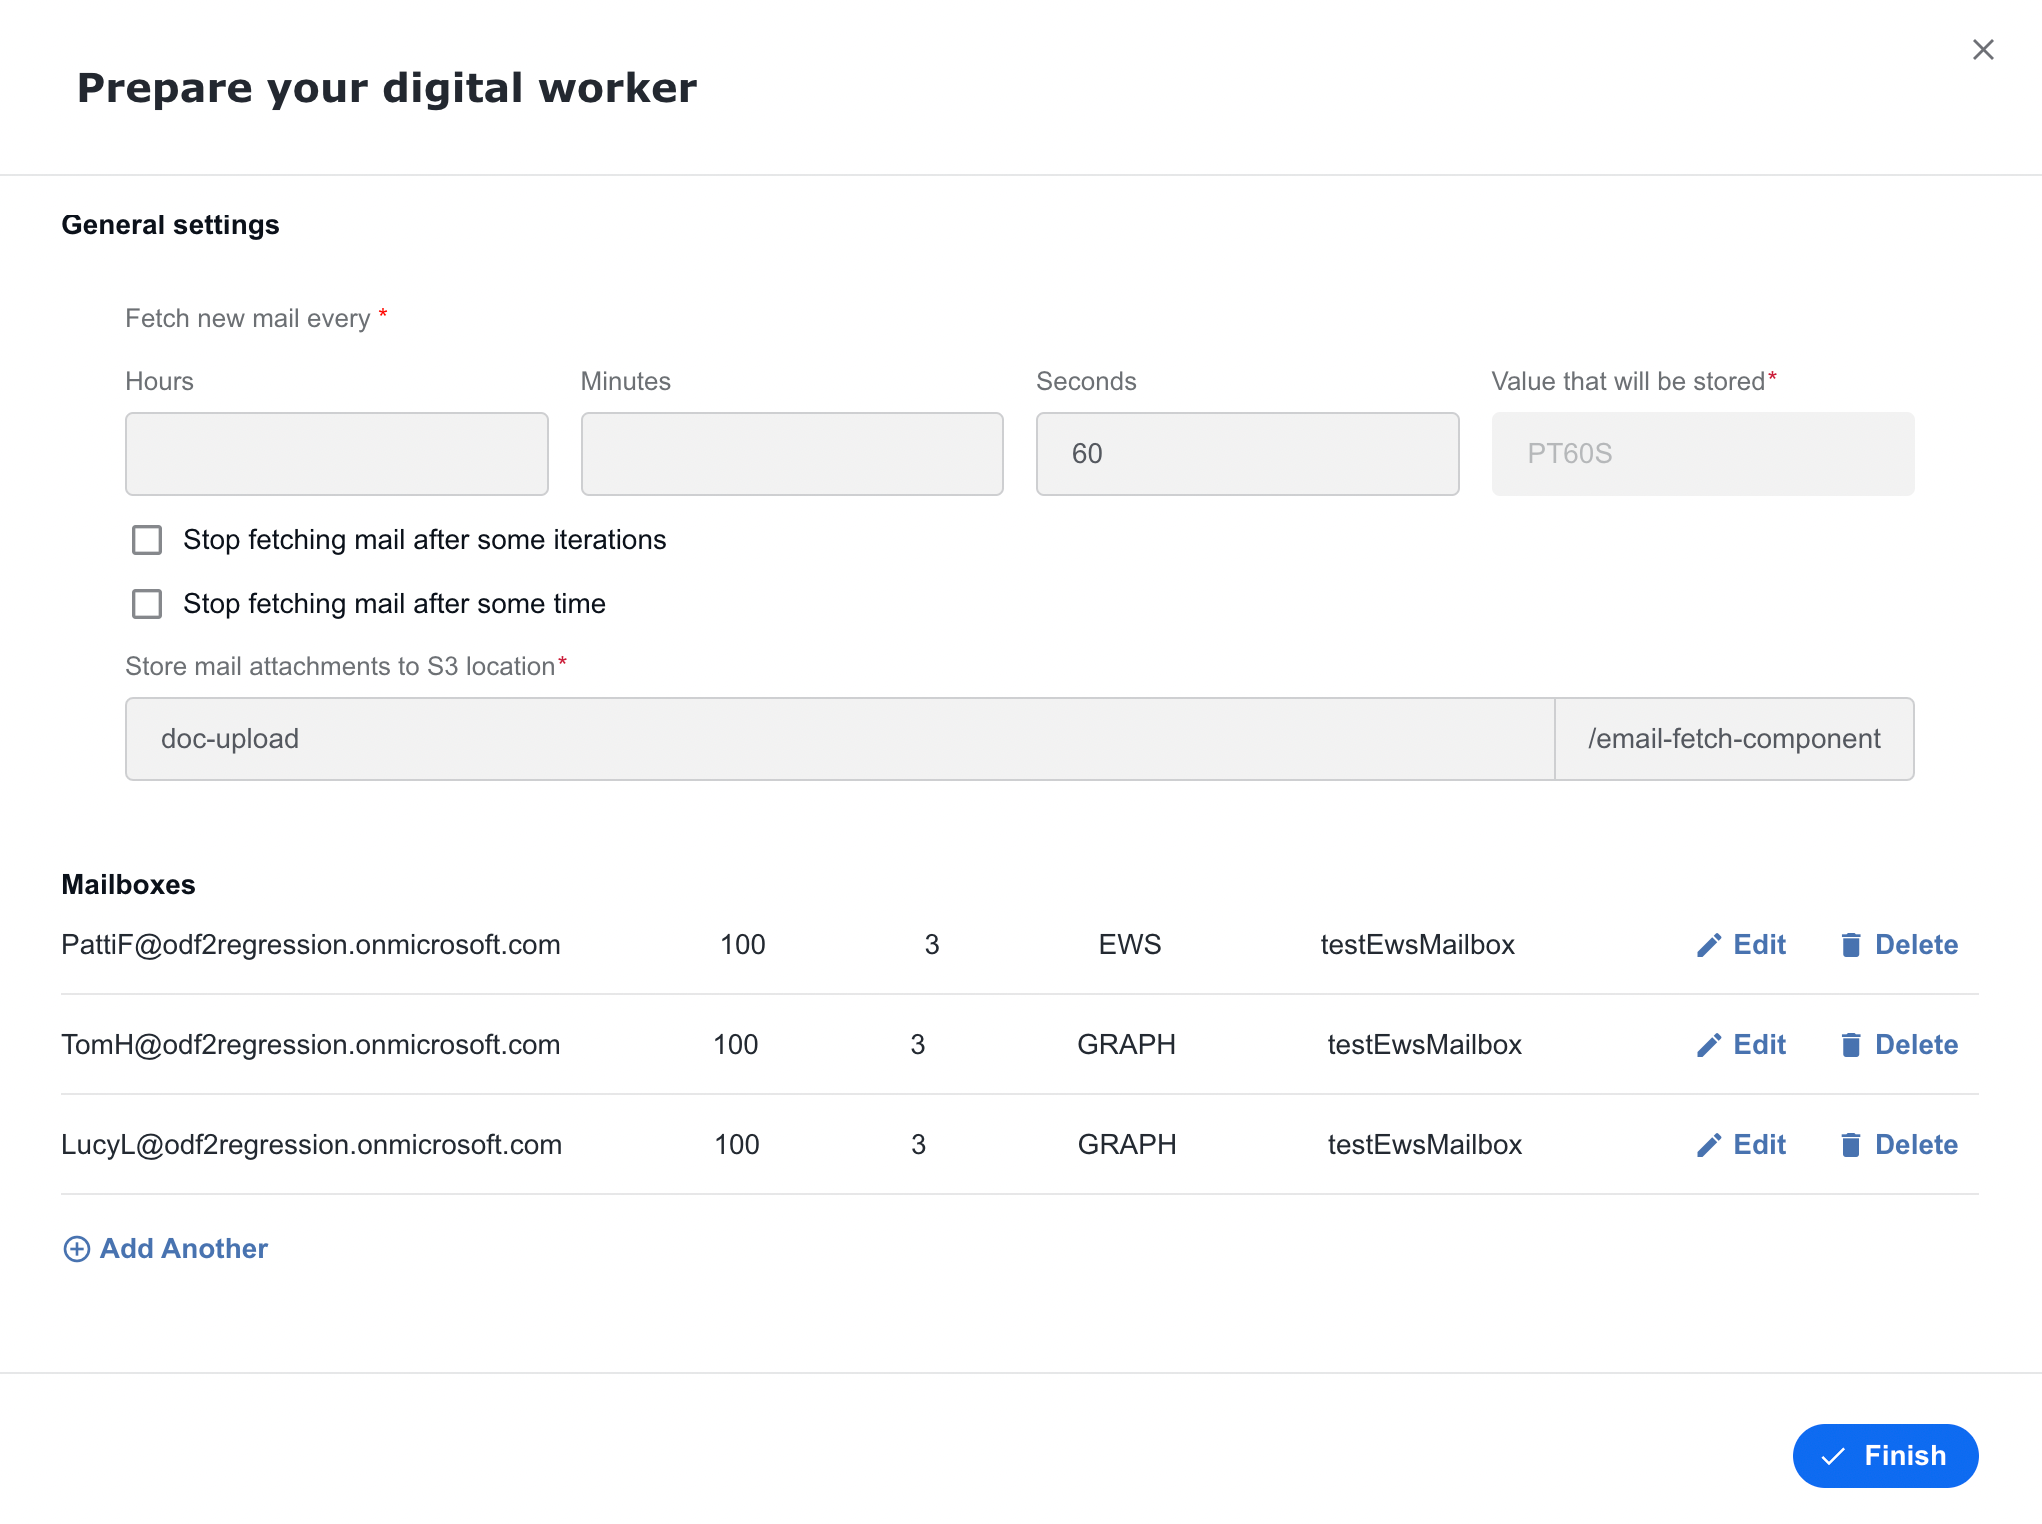
Task: Click testEwsMailbox in the TomH row
Action: coord(1425,1045)
